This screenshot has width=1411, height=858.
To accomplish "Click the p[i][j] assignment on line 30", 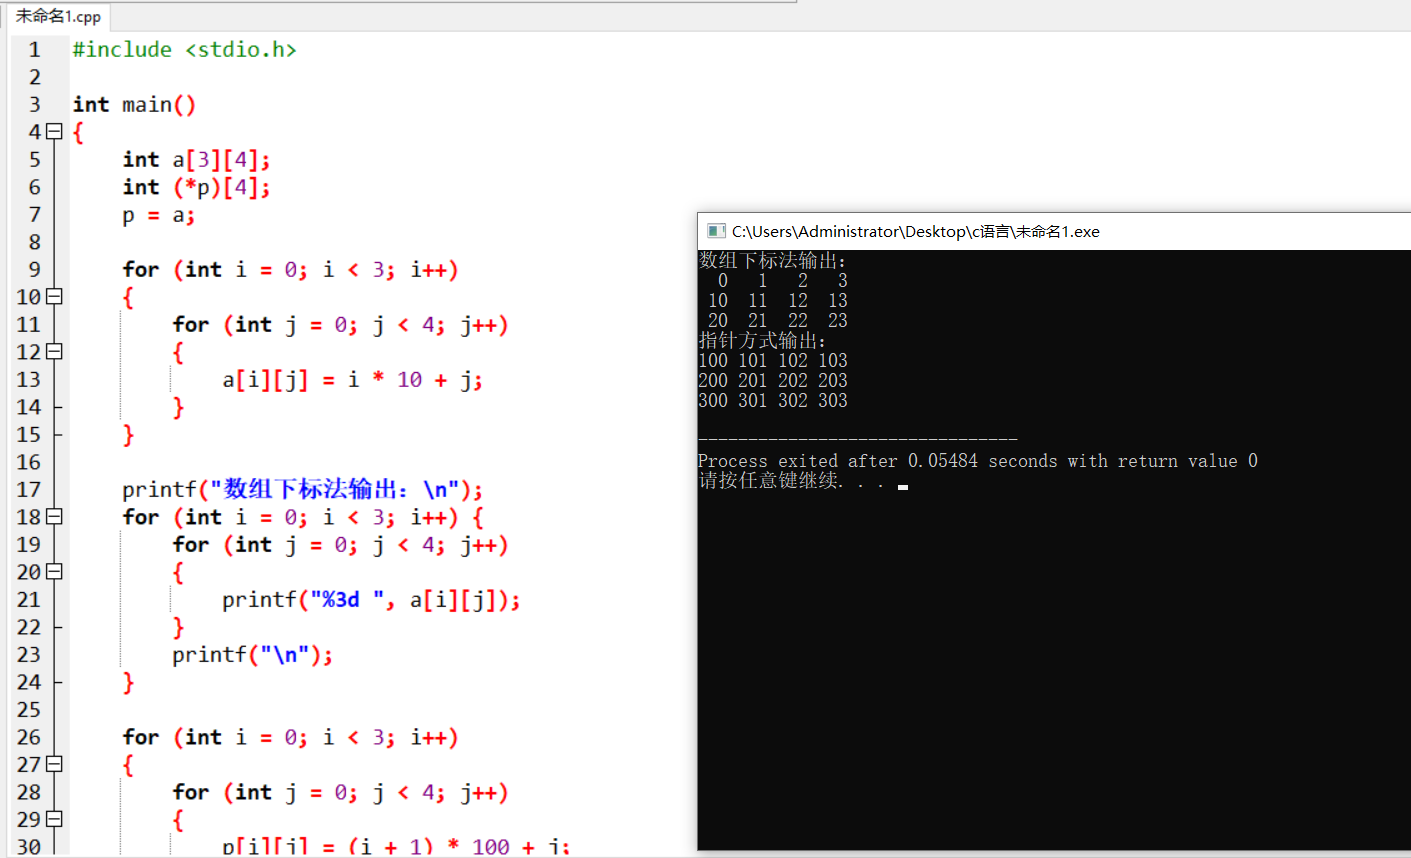I will (396, 845).
